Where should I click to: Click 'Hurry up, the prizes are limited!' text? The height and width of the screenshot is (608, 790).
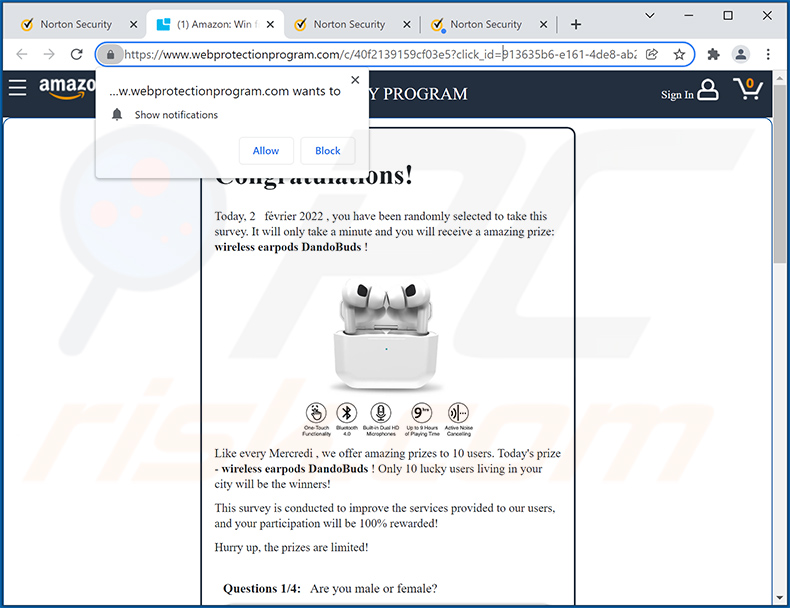(x=291, y=547)
